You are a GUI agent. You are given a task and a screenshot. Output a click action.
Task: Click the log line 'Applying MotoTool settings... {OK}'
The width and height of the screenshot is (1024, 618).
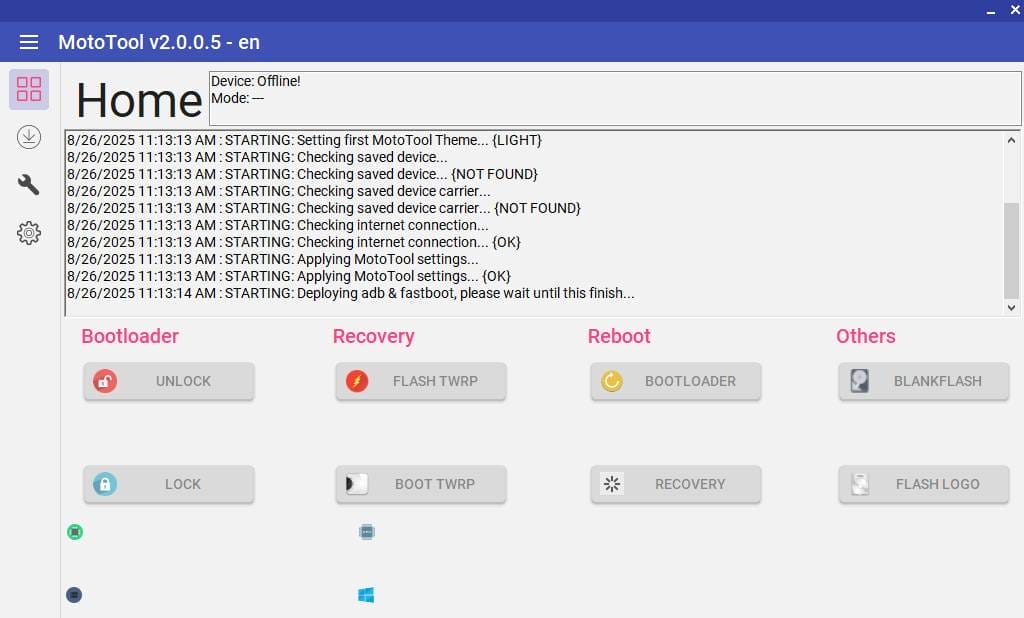[289, 276]
